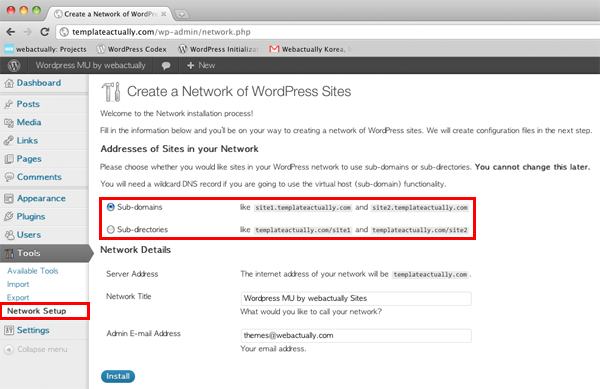Screen dimensions: 600x389
Task: Click the Network Details heading
Action: coord(135,250)
